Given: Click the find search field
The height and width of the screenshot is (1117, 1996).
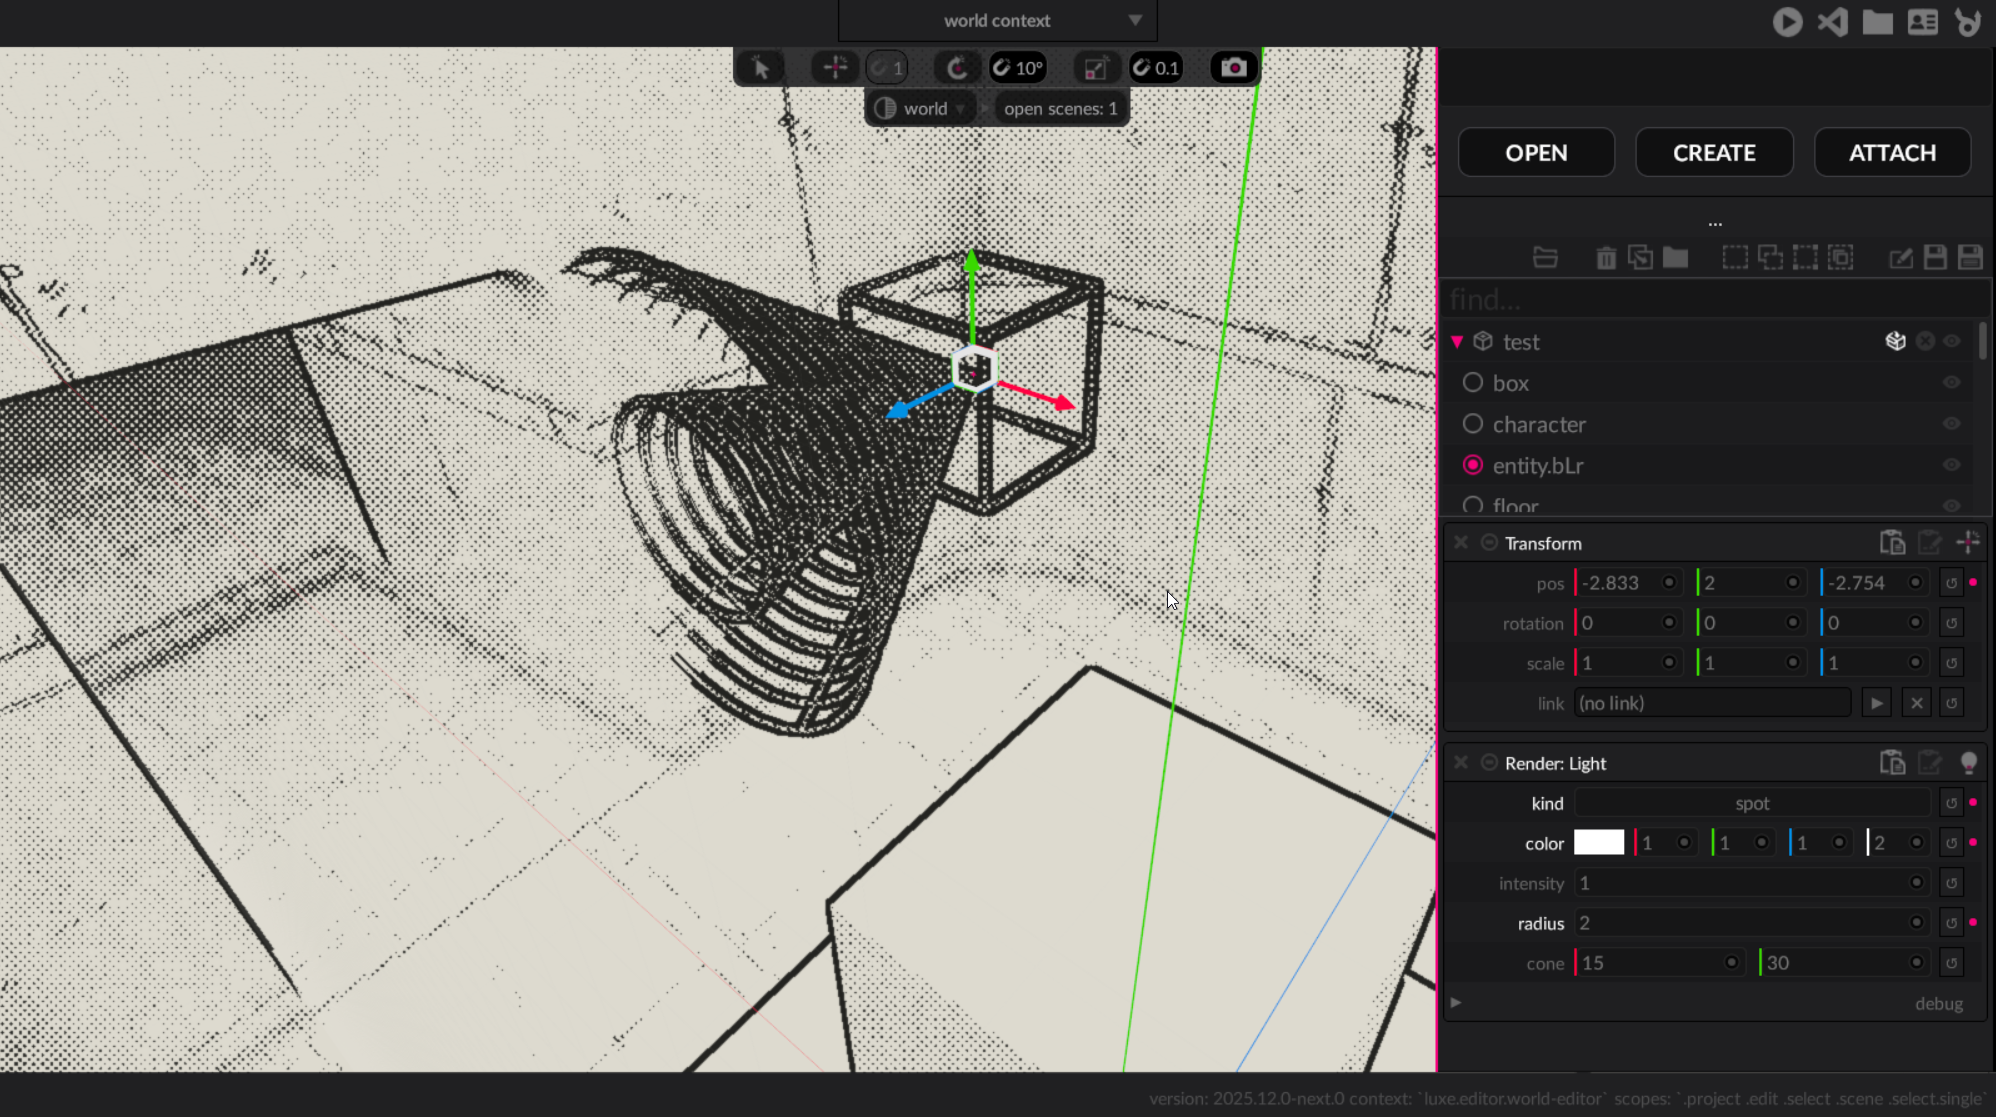Looking at the screenshot, I should 1700,299.
